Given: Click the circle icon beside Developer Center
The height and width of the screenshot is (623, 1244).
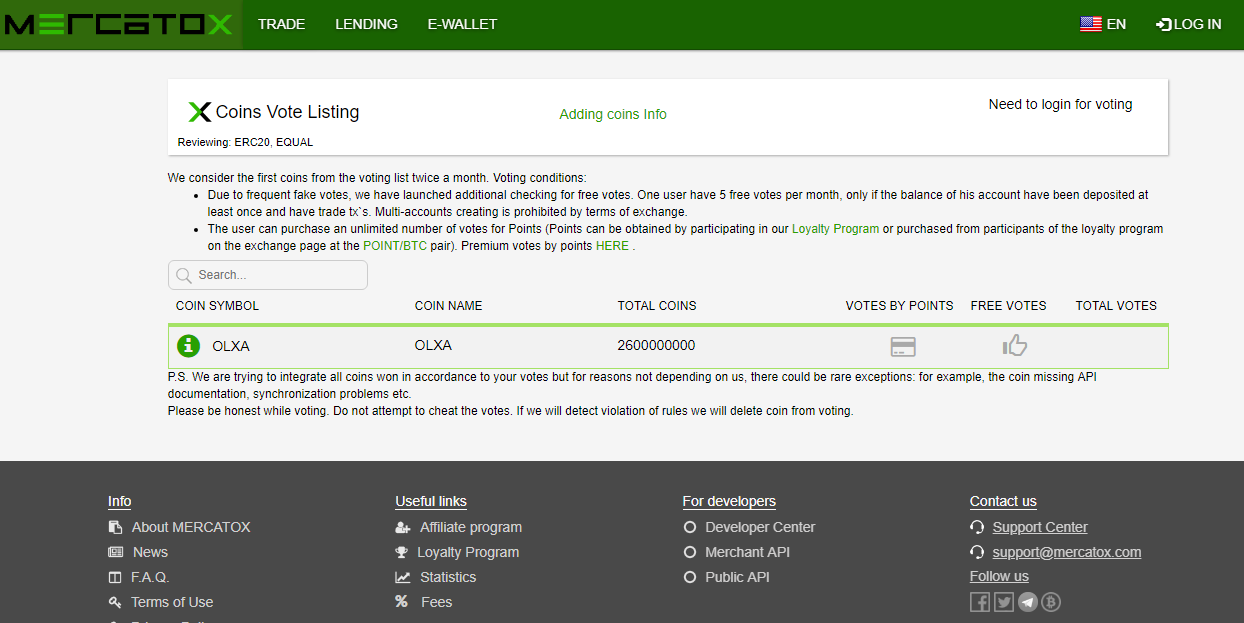Looking at the screenshot, I should 689,527.
